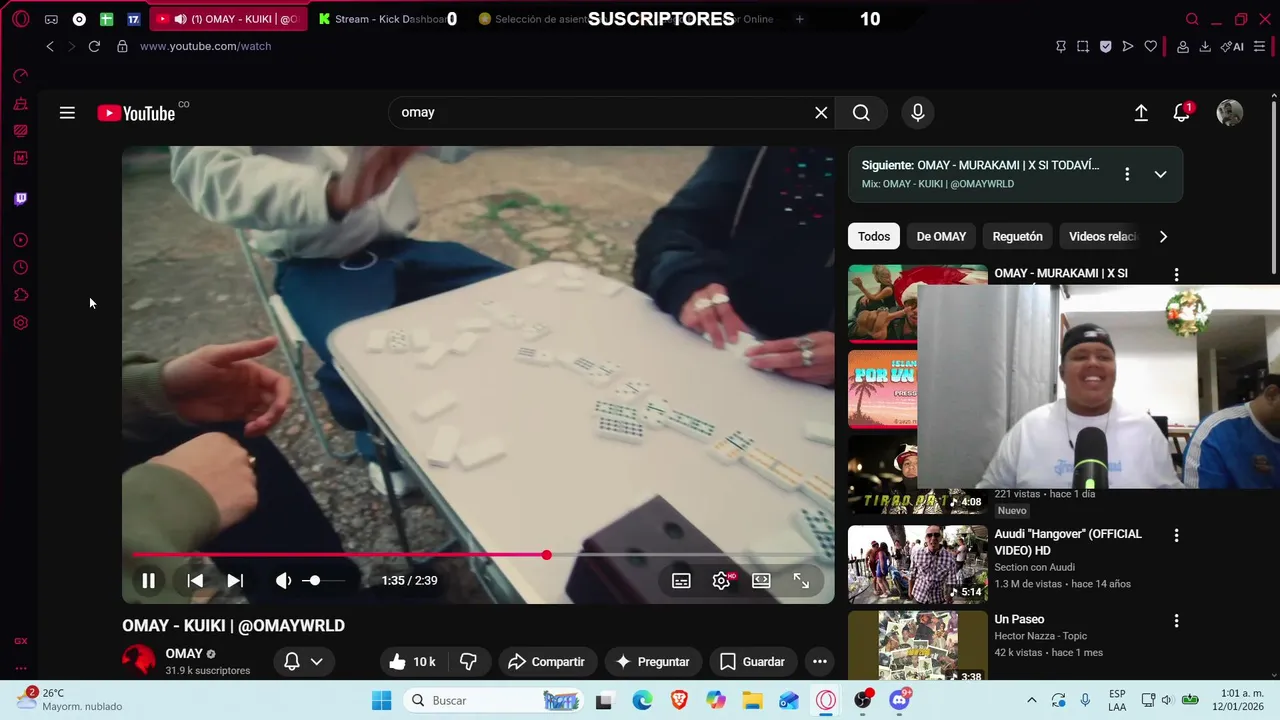Image resolution: width=1280 pixels, height=720 pixels.
Task: Switch to theater mode
Action: tap(761, 581)
